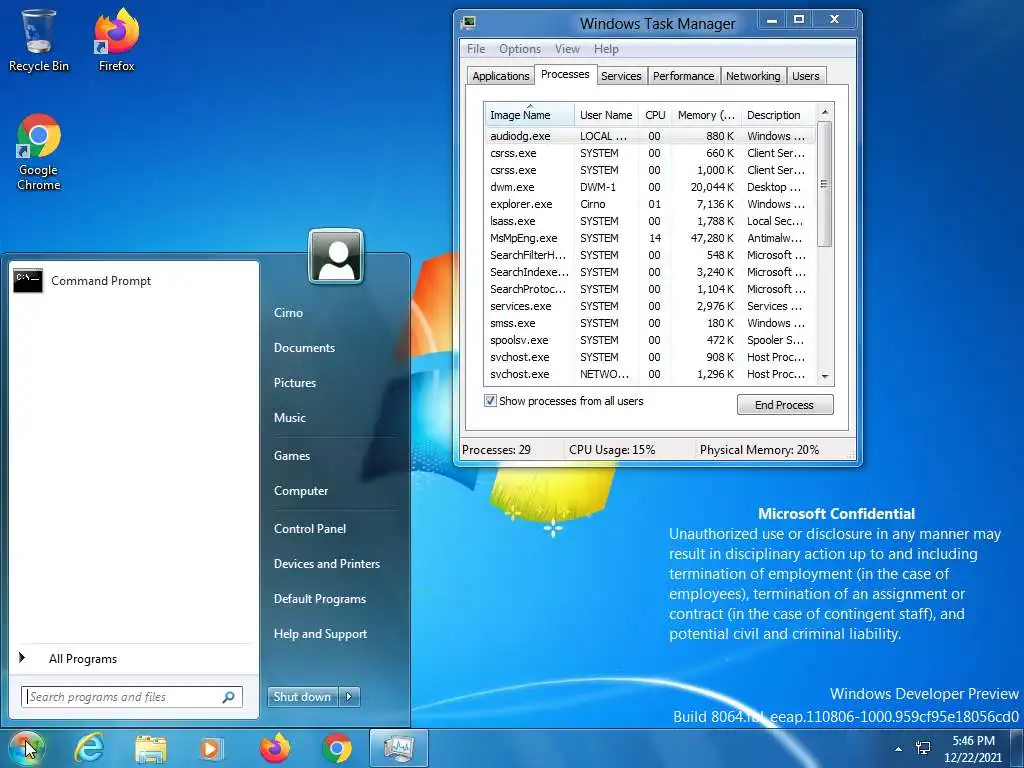Open Help and Support

tap(321, 634)
